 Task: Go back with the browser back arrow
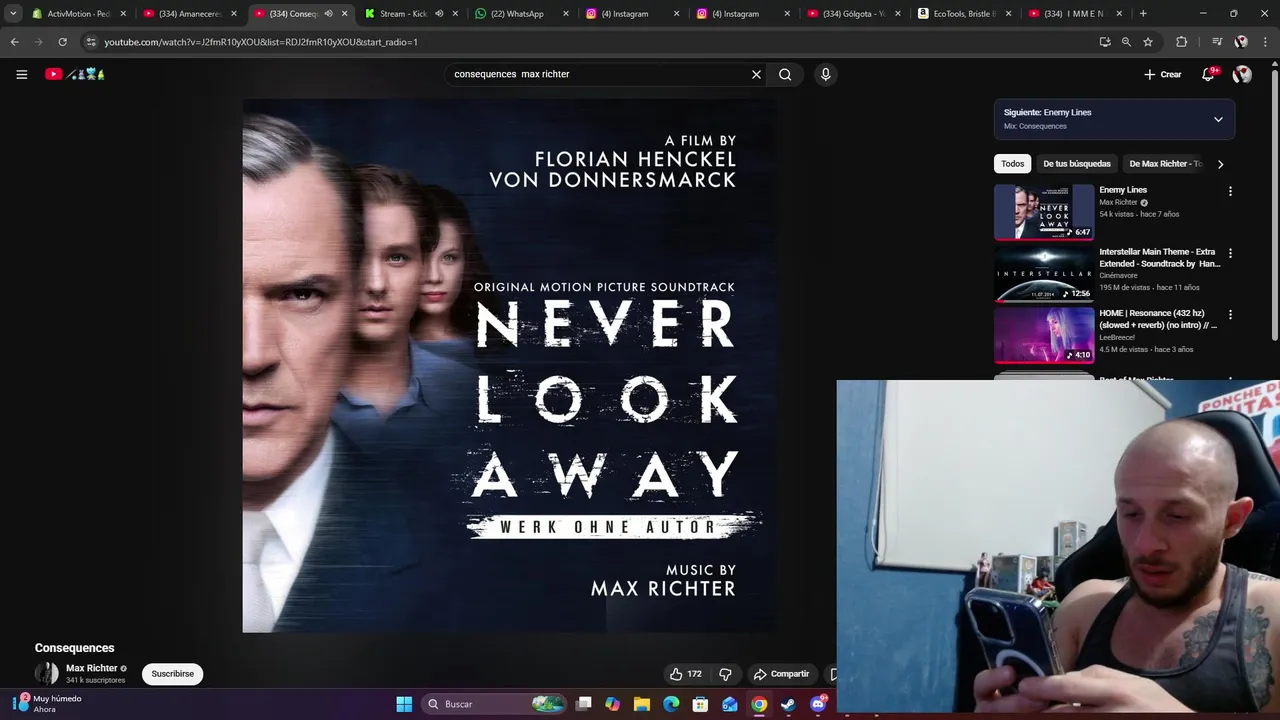click(x=14, y=42)
